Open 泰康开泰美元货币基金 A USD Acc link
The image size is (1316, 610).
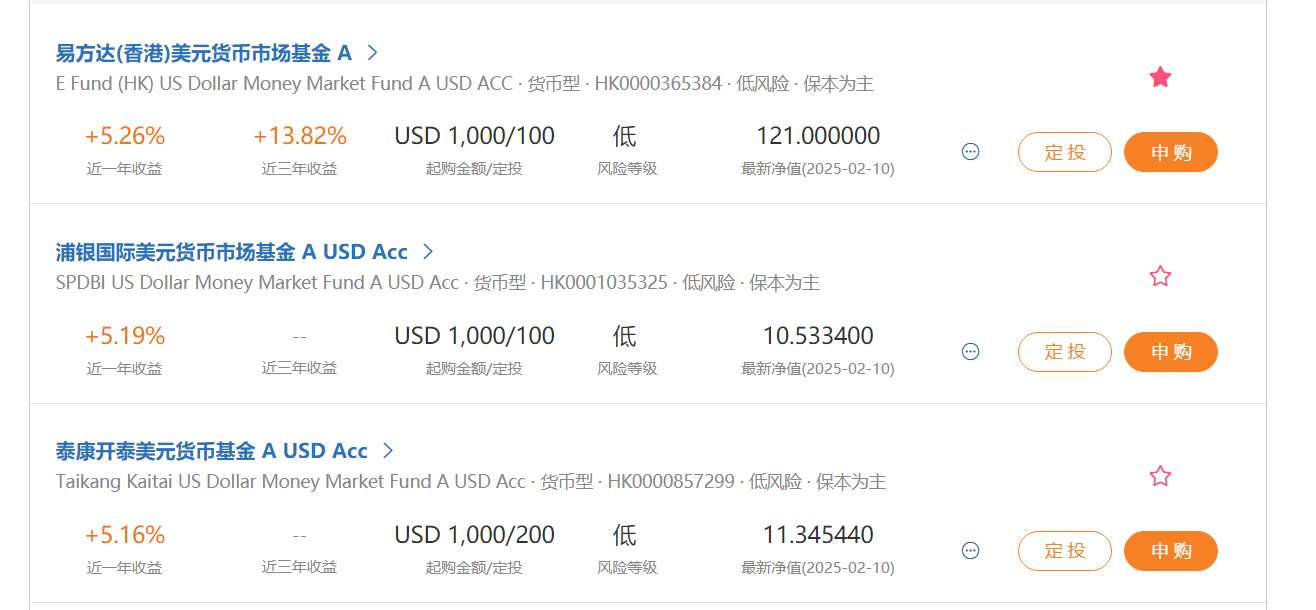(x=211, y=451)
